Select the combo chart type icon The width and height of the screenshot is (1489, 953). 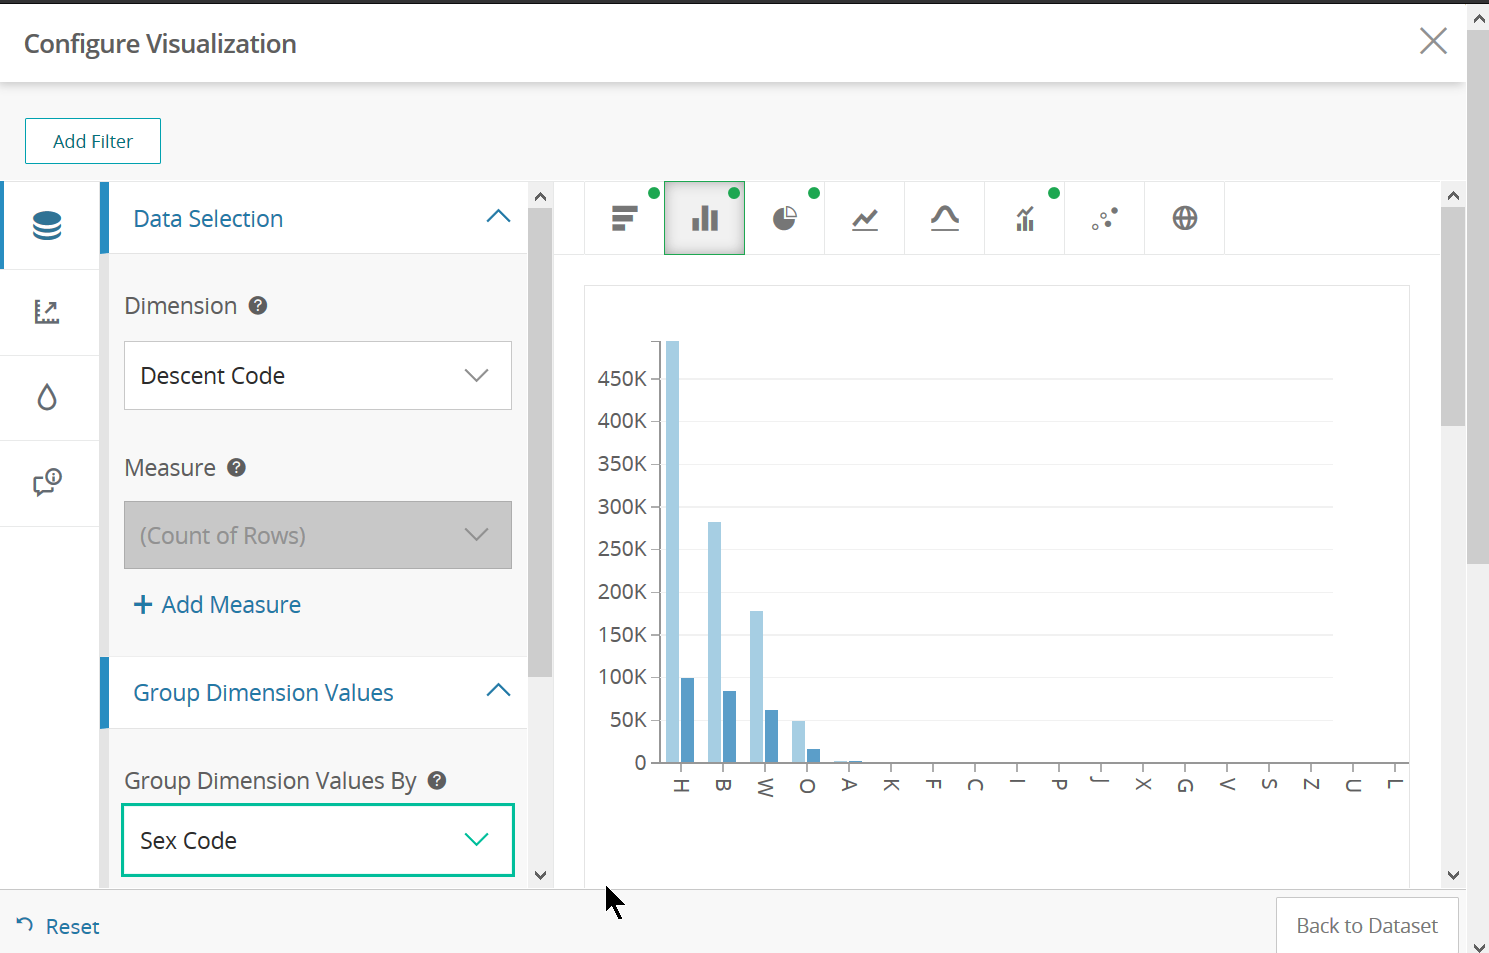[1025, 218]
